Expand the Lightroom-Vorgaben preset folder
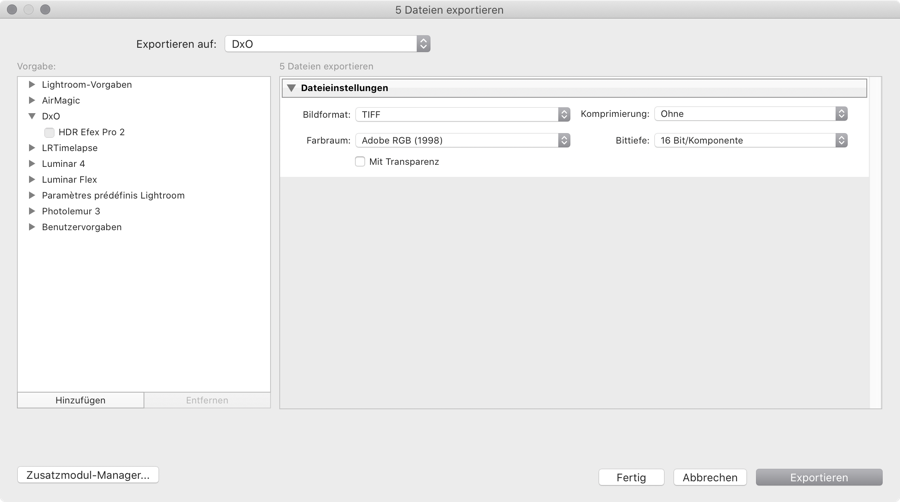900x502 pixels. [x=32, y=84]
